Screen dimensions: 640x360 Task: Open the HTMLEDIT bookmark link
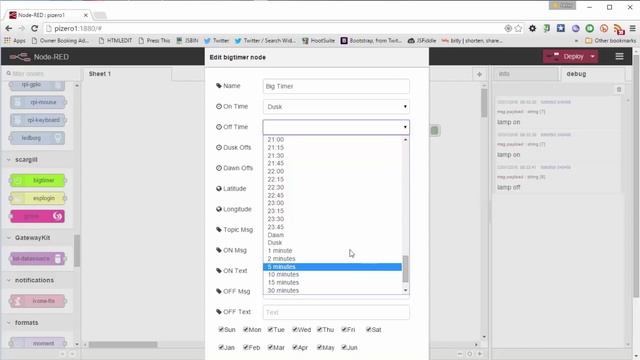[116, 41]
